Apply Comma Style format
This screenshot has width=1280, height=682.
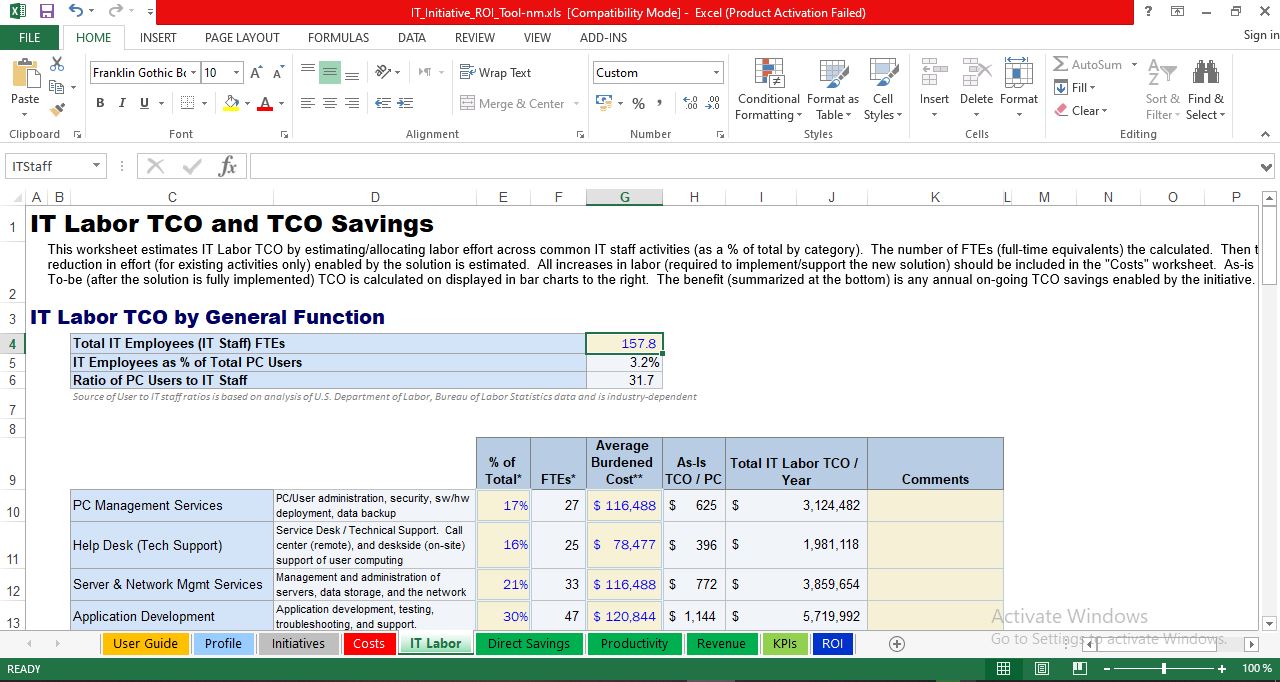coord(661,103)
